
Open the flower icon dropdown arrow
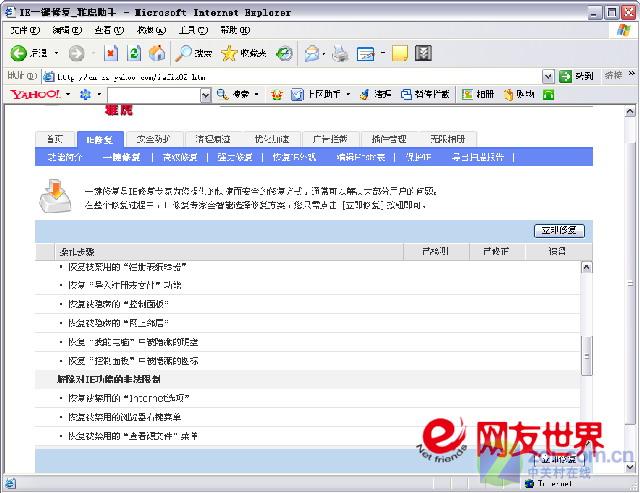99,95
